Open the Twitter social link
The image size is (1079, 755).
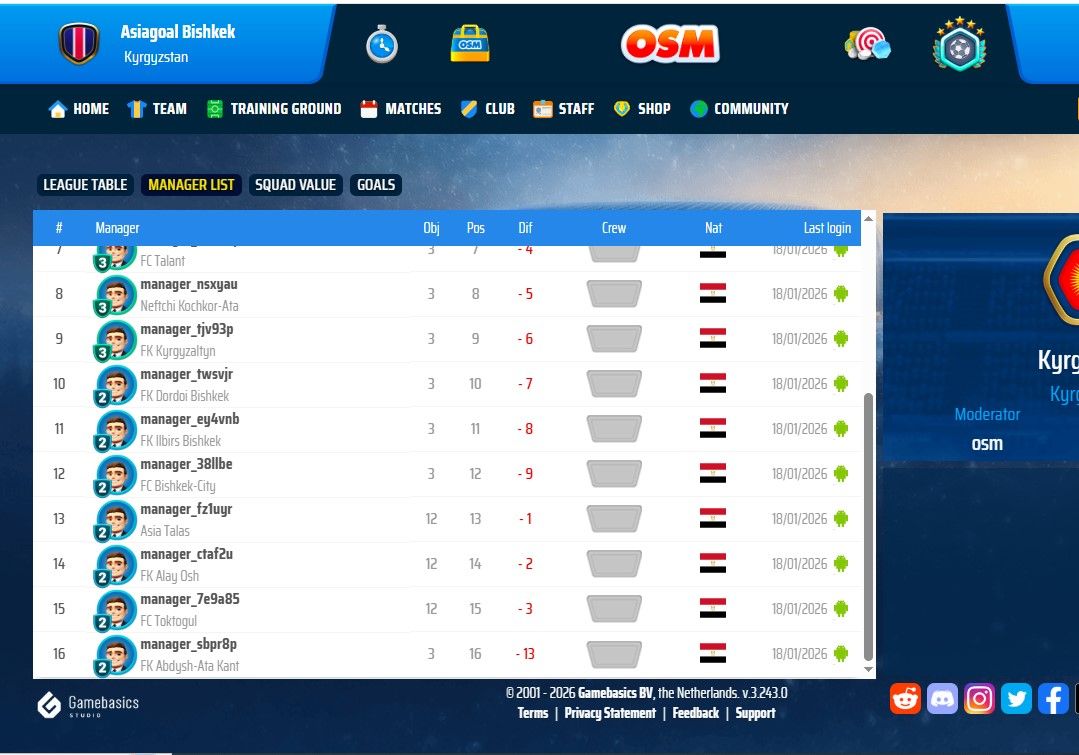[1016, 698]
